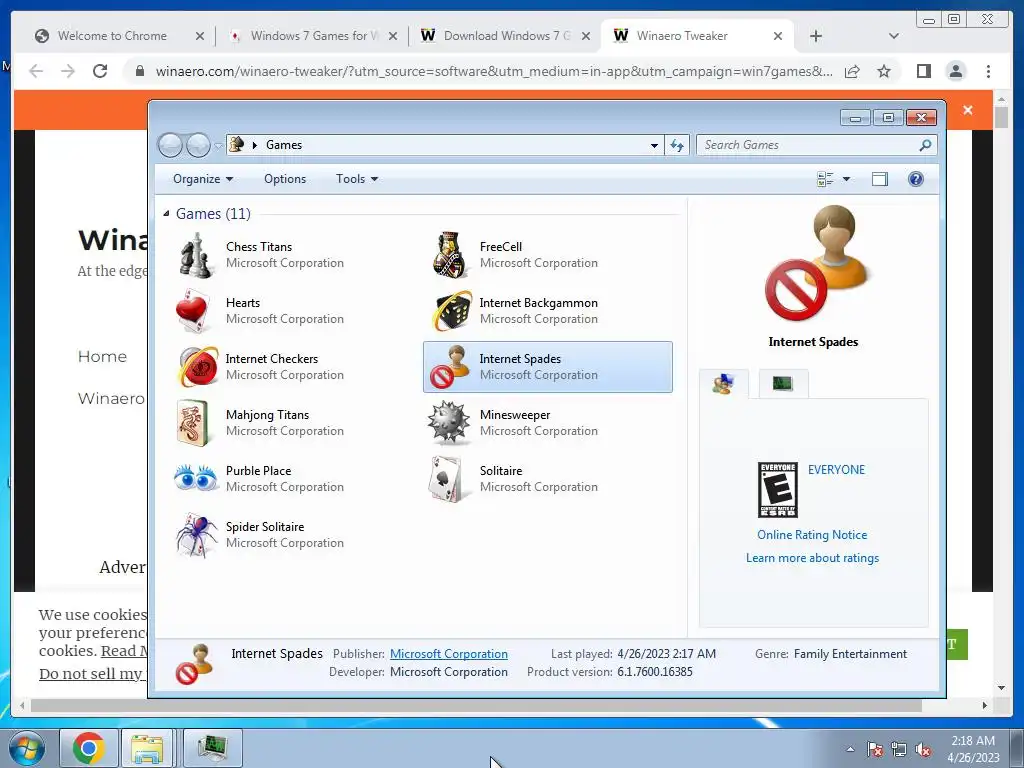Image resolution: width=1024 pixels, height=768 pixels.
Task: Open the Organize dropdown menu
Action: click(x=202, y=179)
